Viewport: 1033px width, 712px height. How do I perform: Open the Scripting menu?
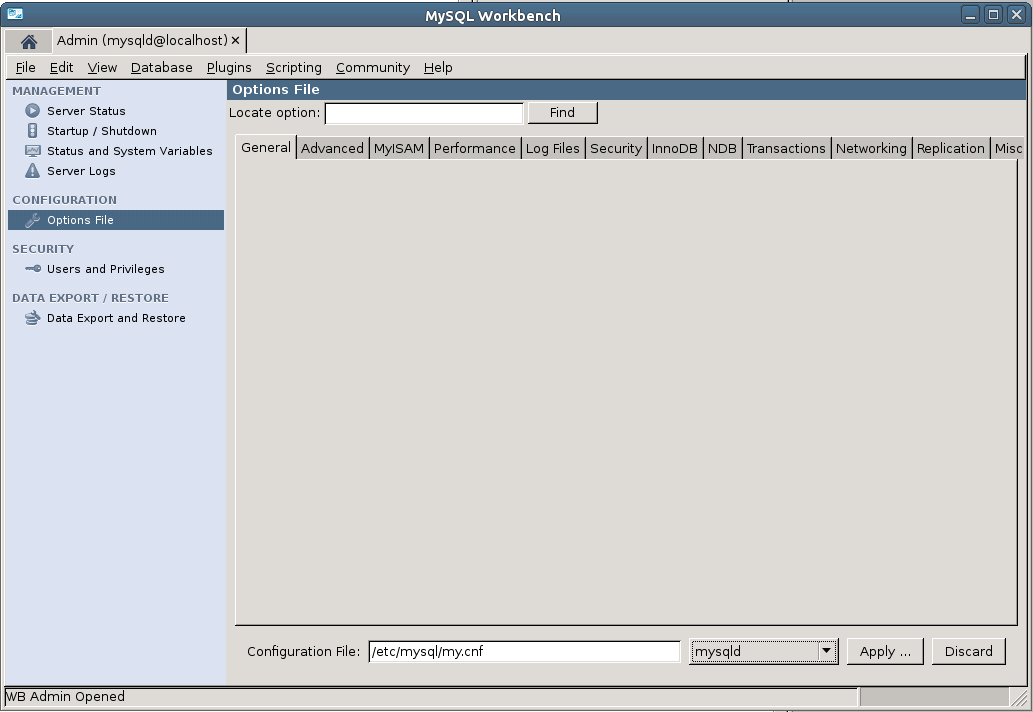pos(293,67)
